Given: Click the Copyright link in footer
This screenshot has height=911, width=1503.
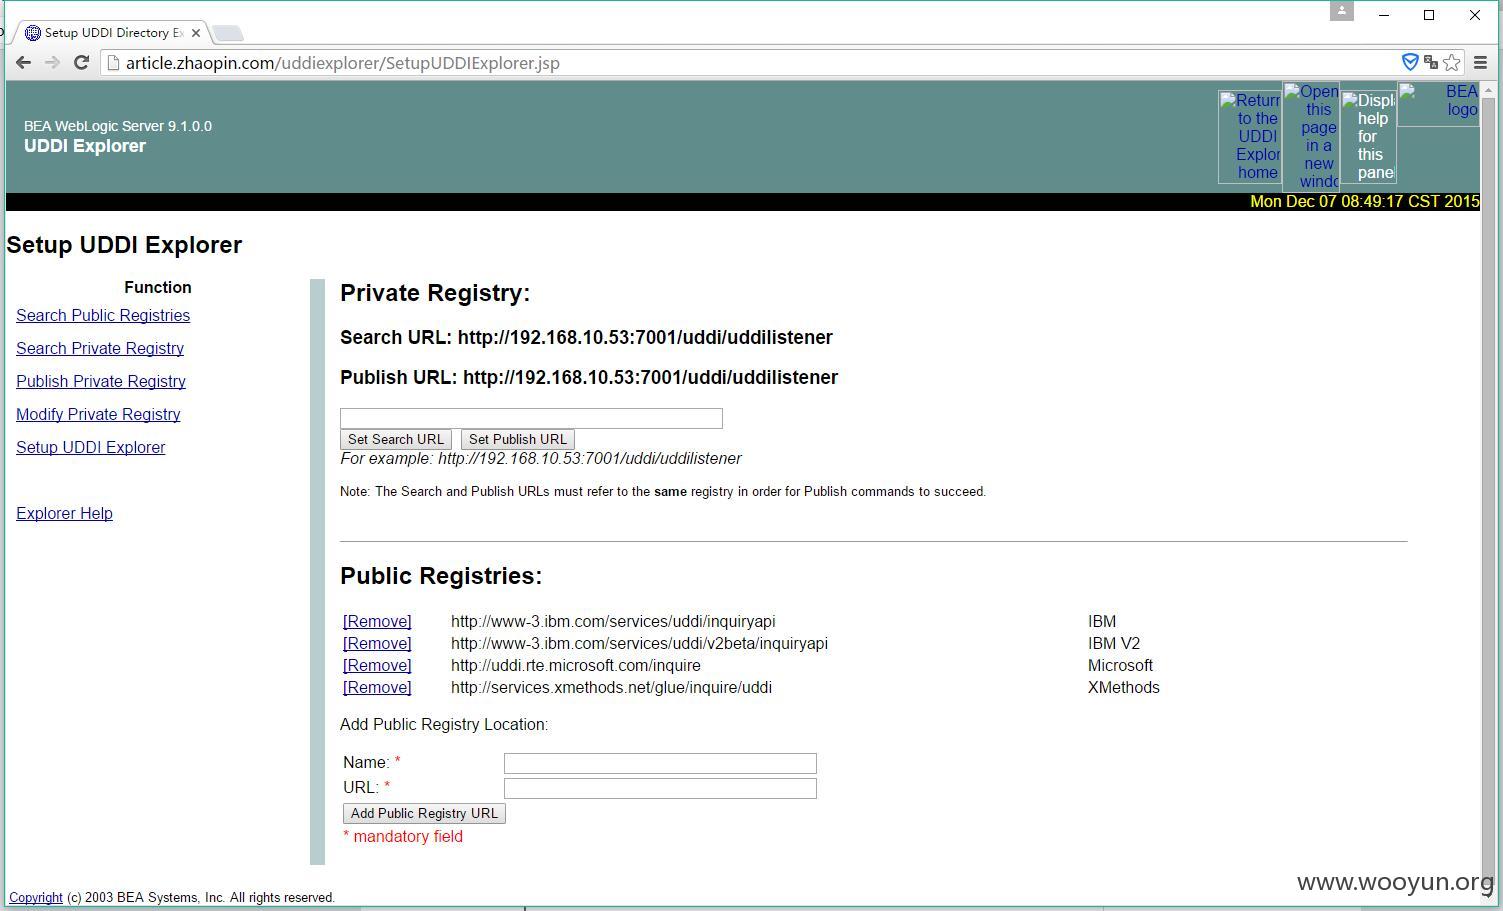Looking at the screenshot, I should tap(36, 898).
